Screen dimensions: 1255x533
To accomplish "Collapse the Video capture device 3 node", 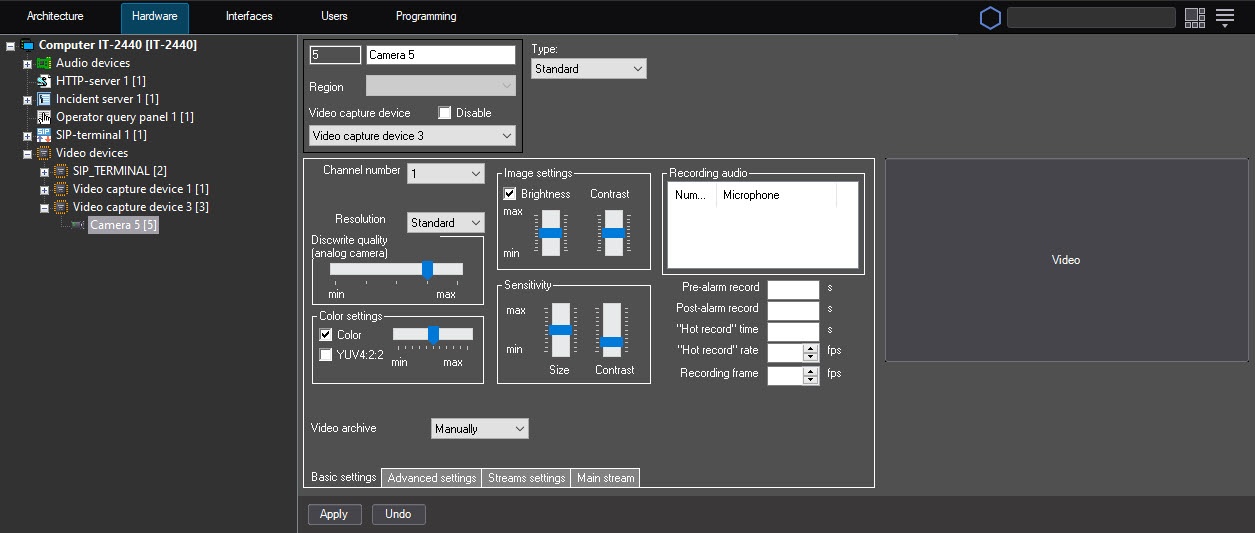I will tap(44, 208).
